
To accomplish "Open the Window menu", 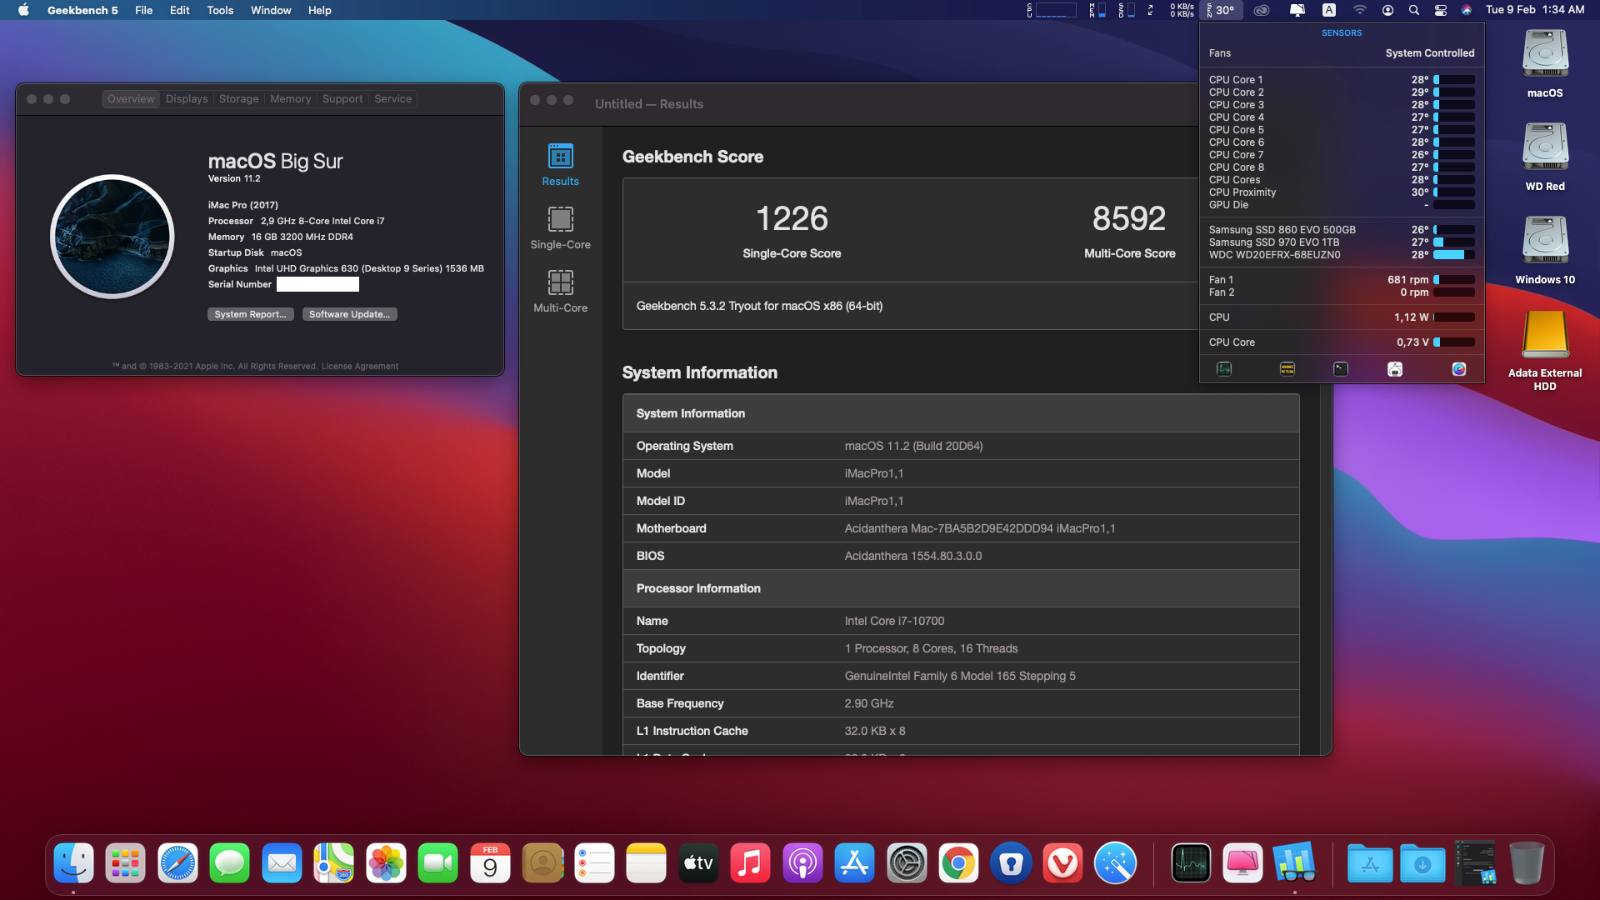I will (271, 10).
